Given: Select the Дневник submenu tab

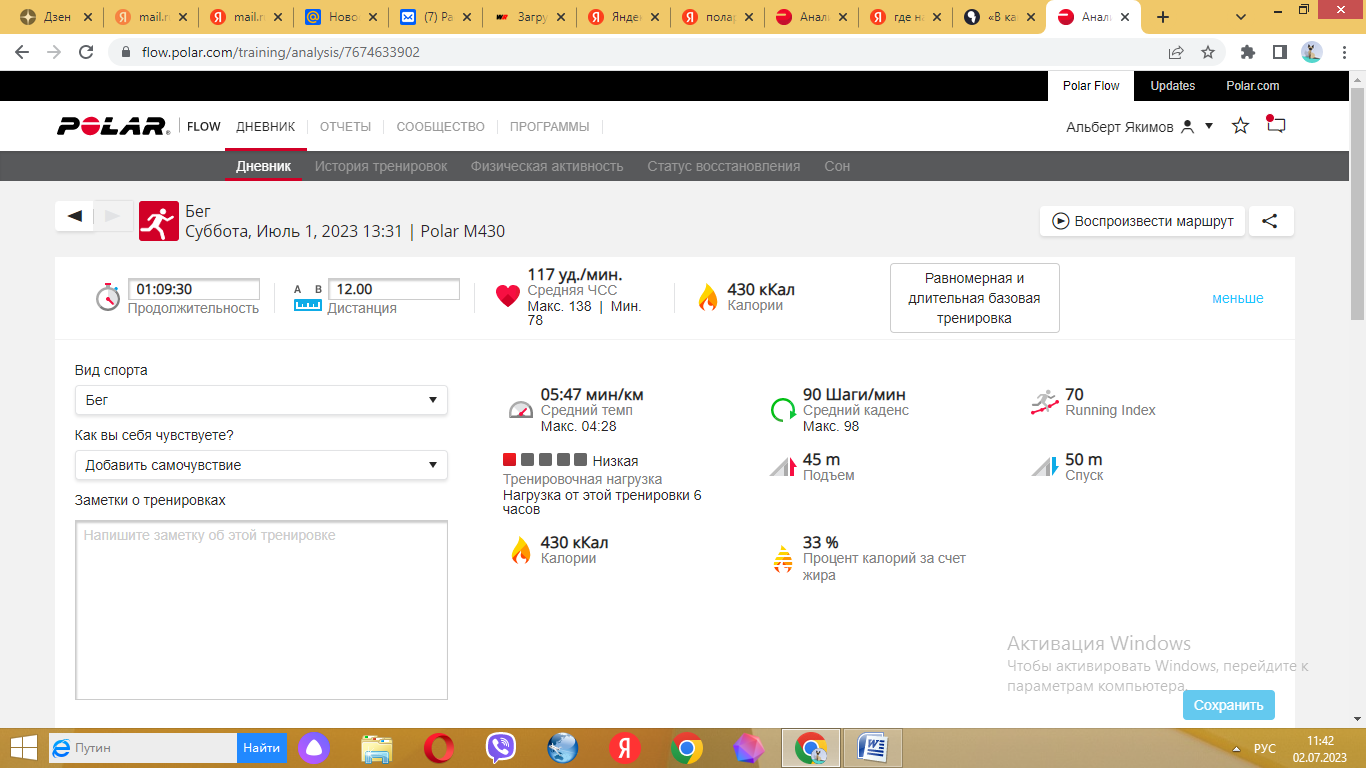Looking at the screenshot, I should 264,166.
